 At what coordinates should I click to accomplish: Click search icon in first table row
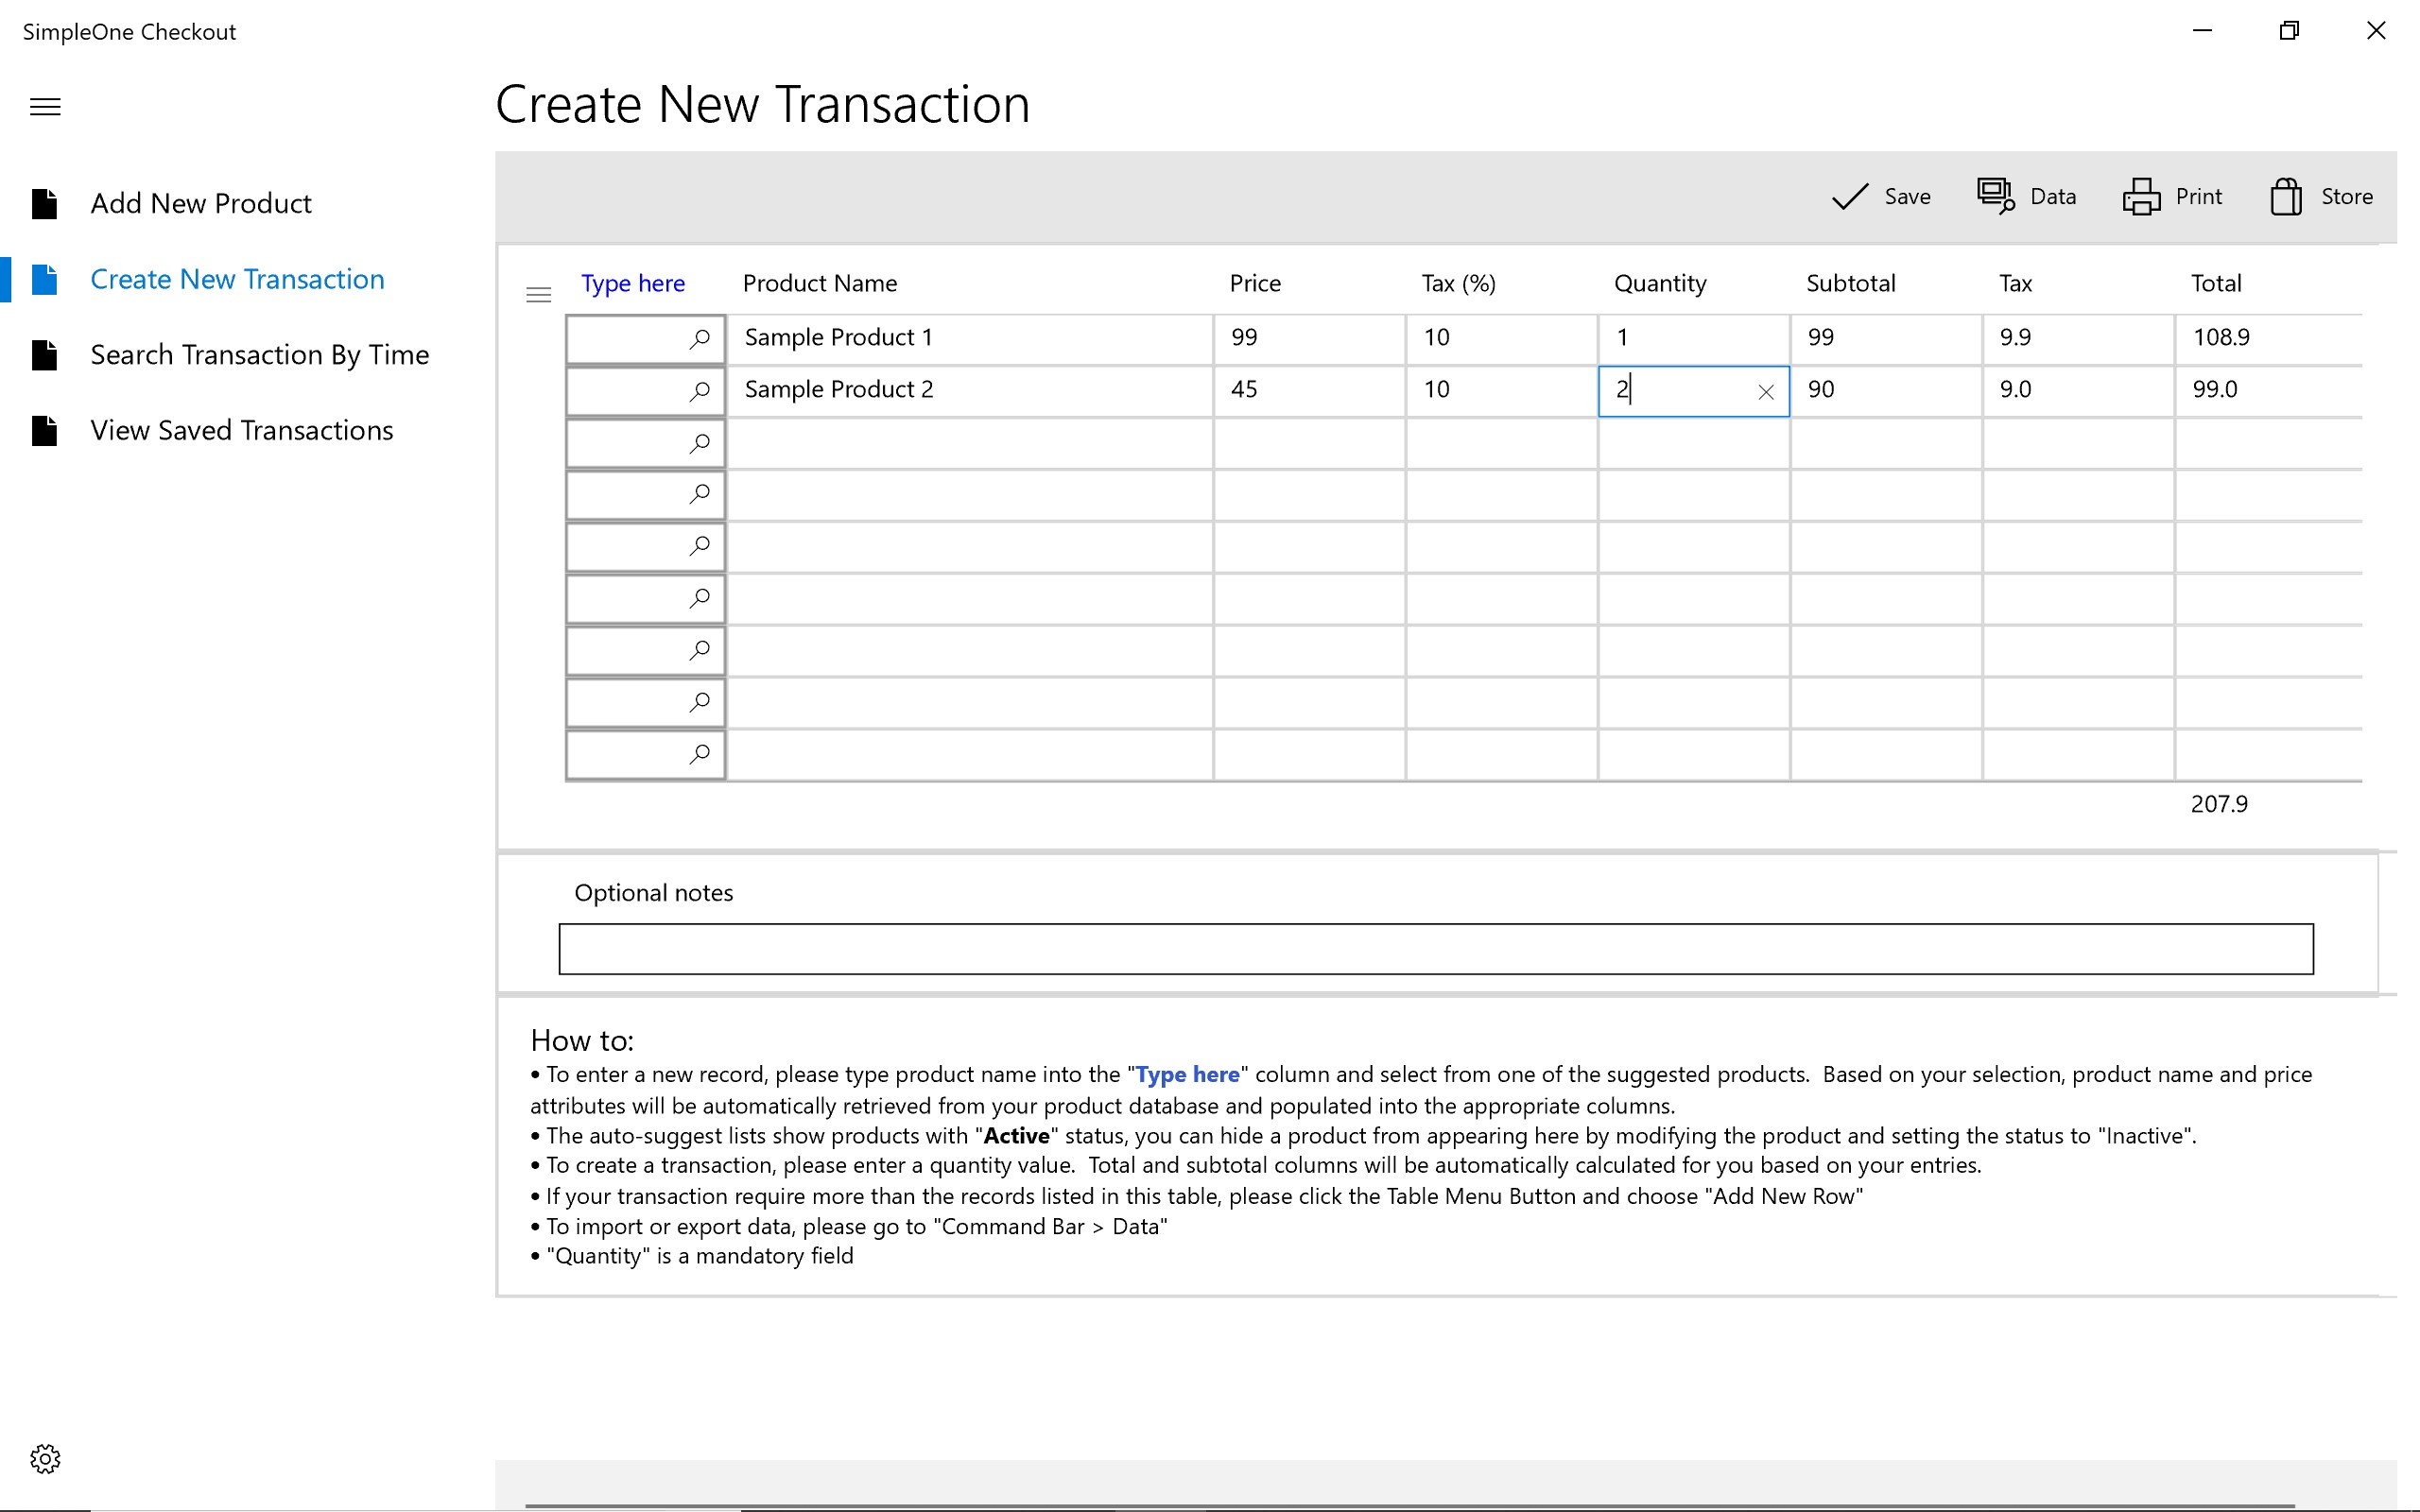point(700,339)
